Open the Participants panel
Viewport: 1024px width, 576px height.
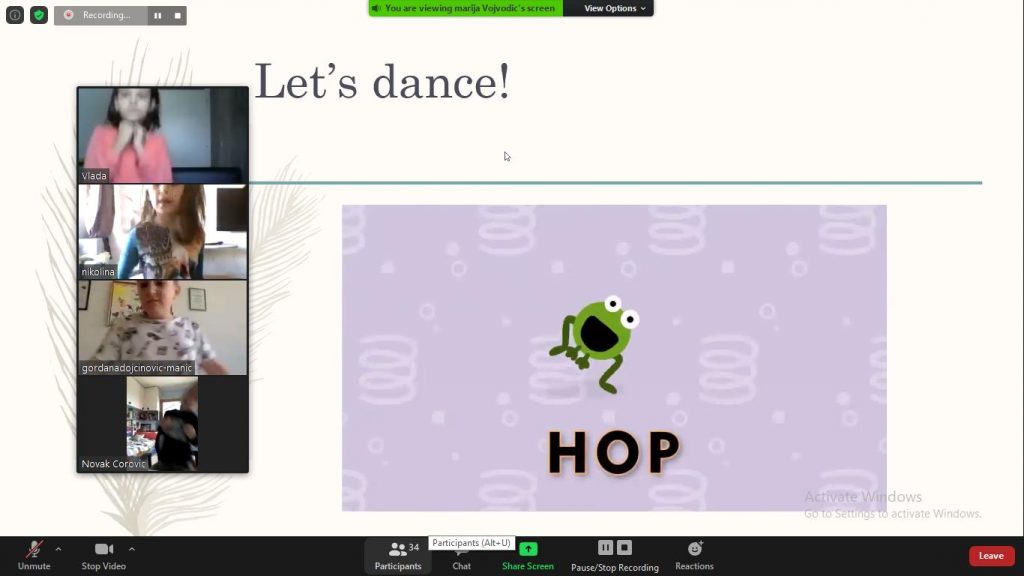[398, 555]
